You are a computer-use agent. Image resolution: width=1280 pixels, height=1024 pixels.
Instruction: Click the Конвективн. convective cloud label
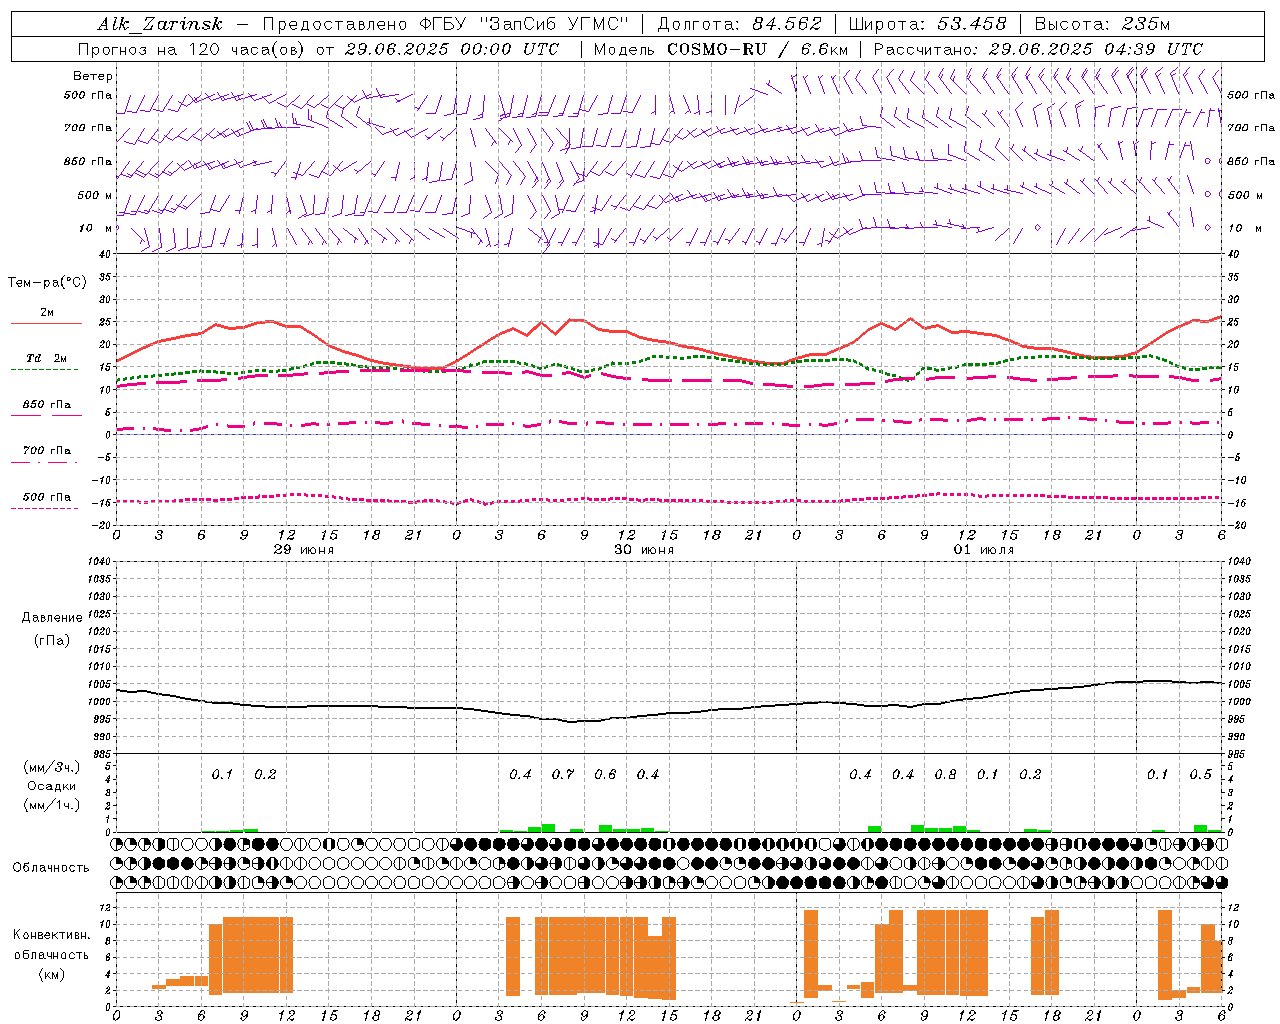(51, 935)
